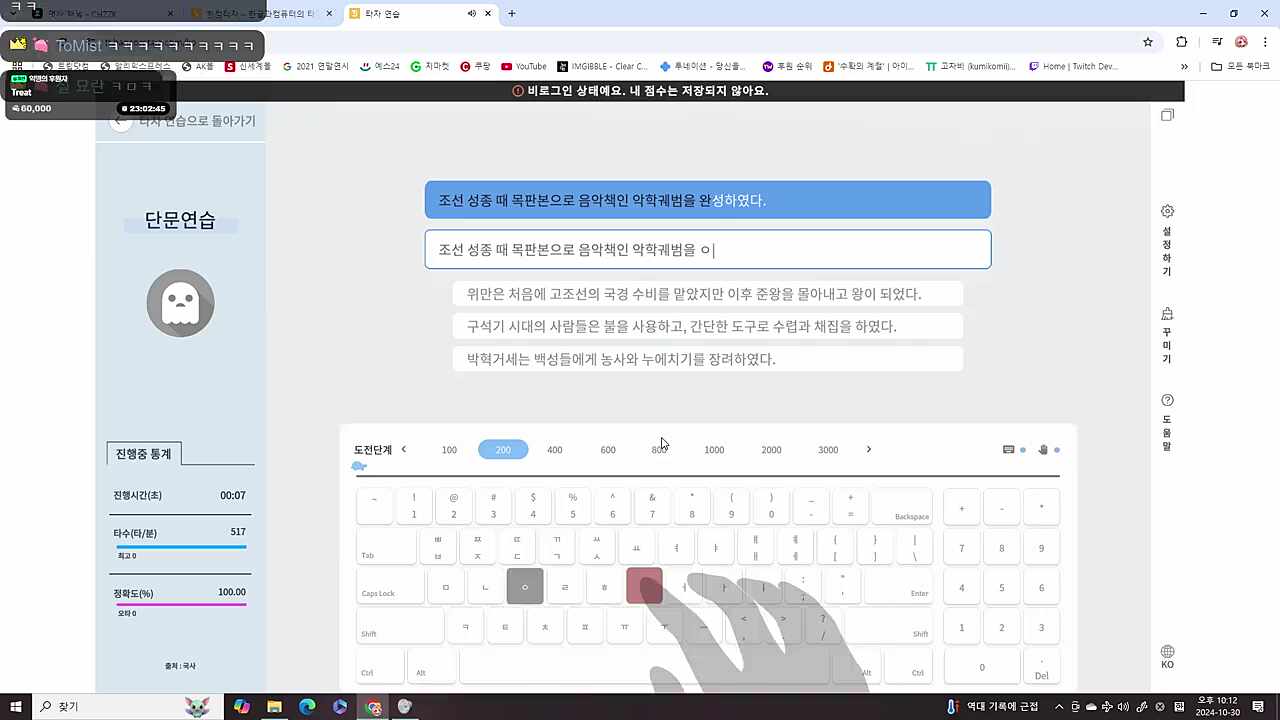Screen dimensions: 1280x720
Task: Select challenge level 100
Action: click(449, 450)
